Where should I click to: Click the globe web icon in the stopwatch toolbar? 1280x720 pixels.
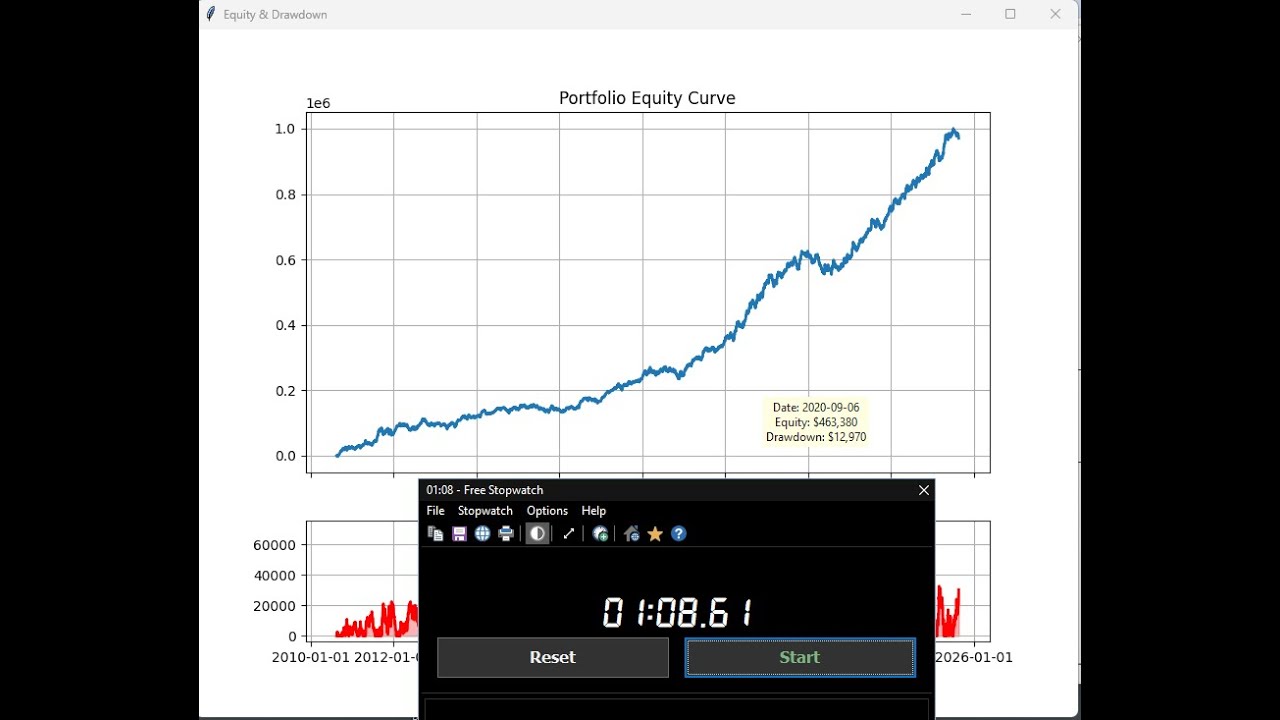[482, 534]
